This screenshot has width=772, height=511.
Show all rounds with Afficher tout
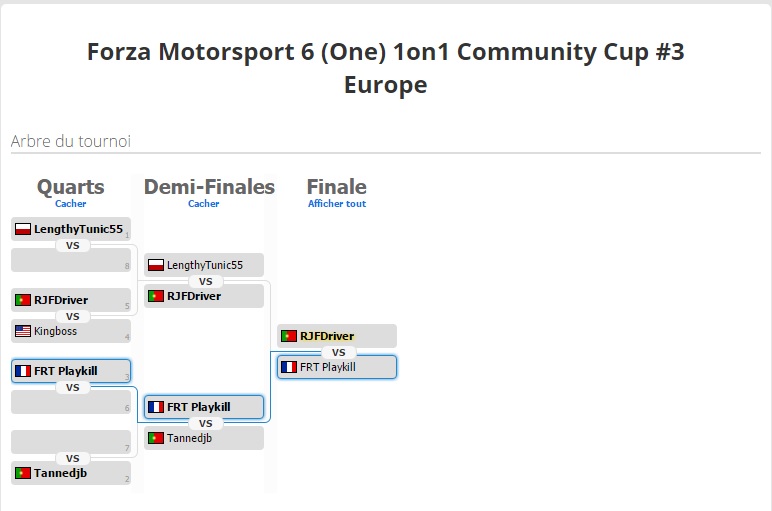click(x=337, y=204)
